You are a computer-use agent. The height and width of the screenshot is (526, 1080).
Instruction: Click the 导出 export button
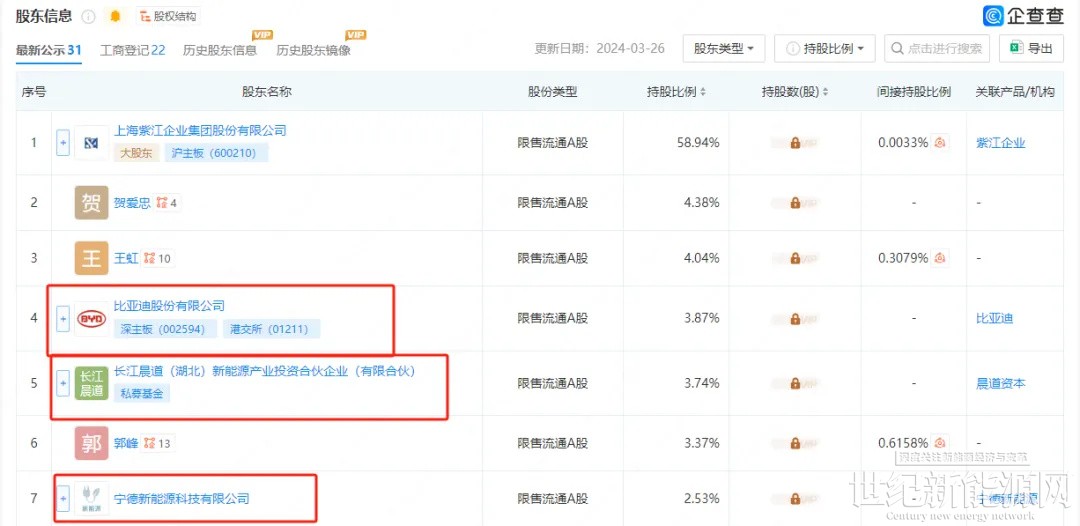[1030, 48]
